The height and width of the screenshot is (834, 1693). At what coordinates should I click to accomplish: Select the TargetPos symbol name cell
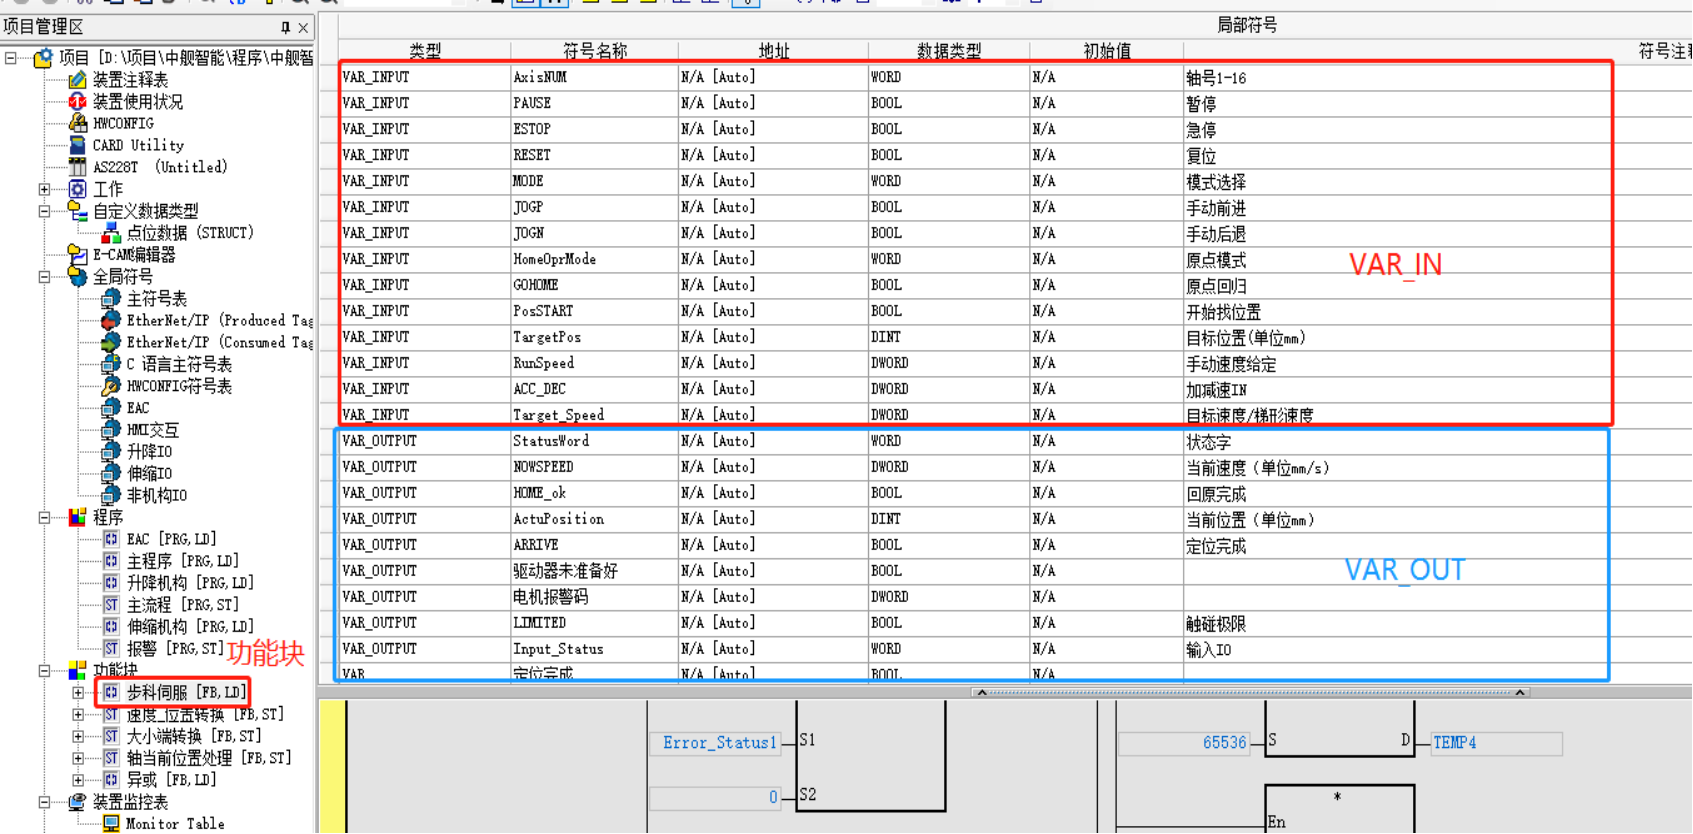[595, 337]
